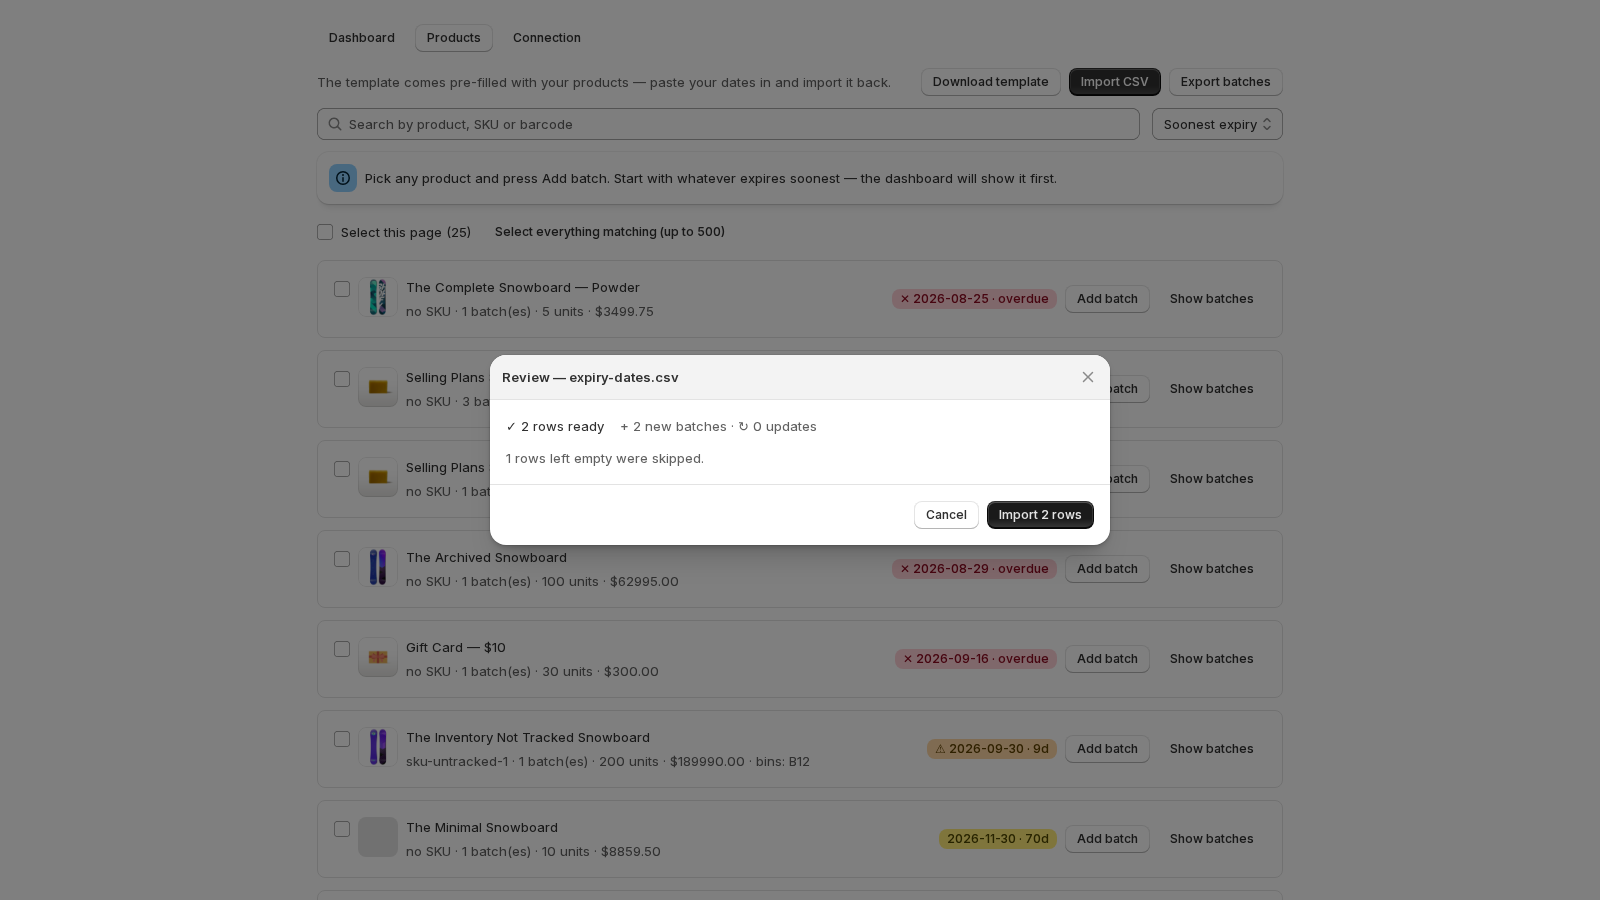Click Export batches button

[x=1226, y=82]
